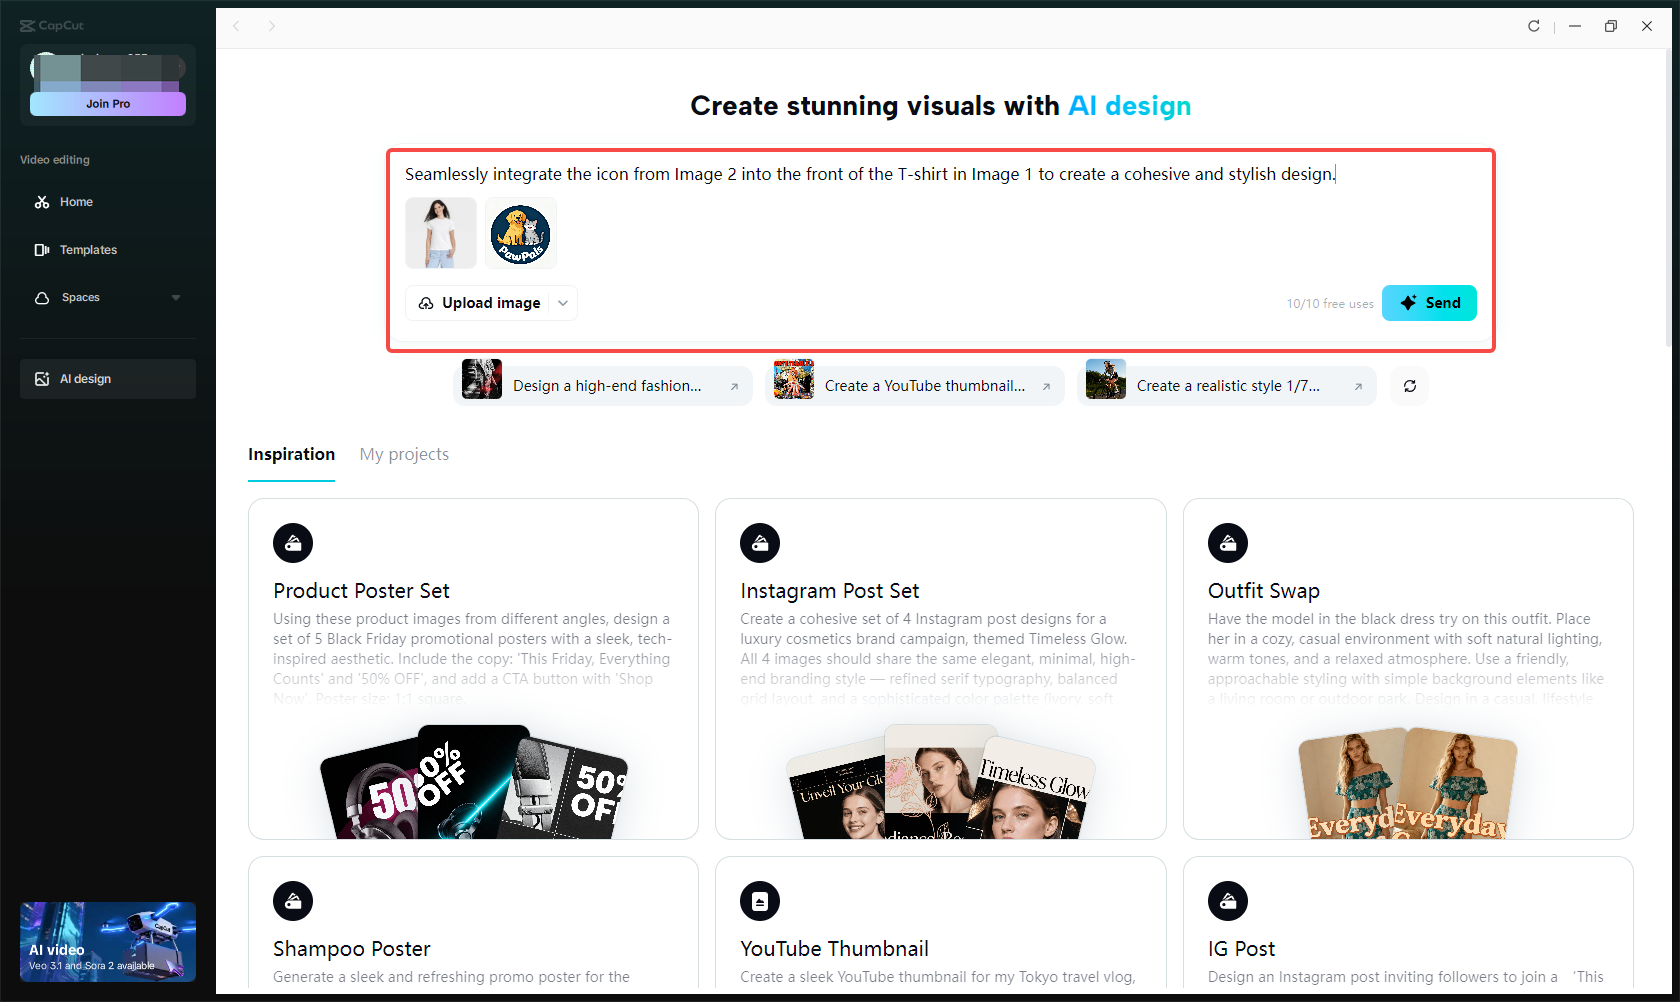Open realistic style suggestion chip image
This screenshot has height=1002, width=1680.
1106,380
